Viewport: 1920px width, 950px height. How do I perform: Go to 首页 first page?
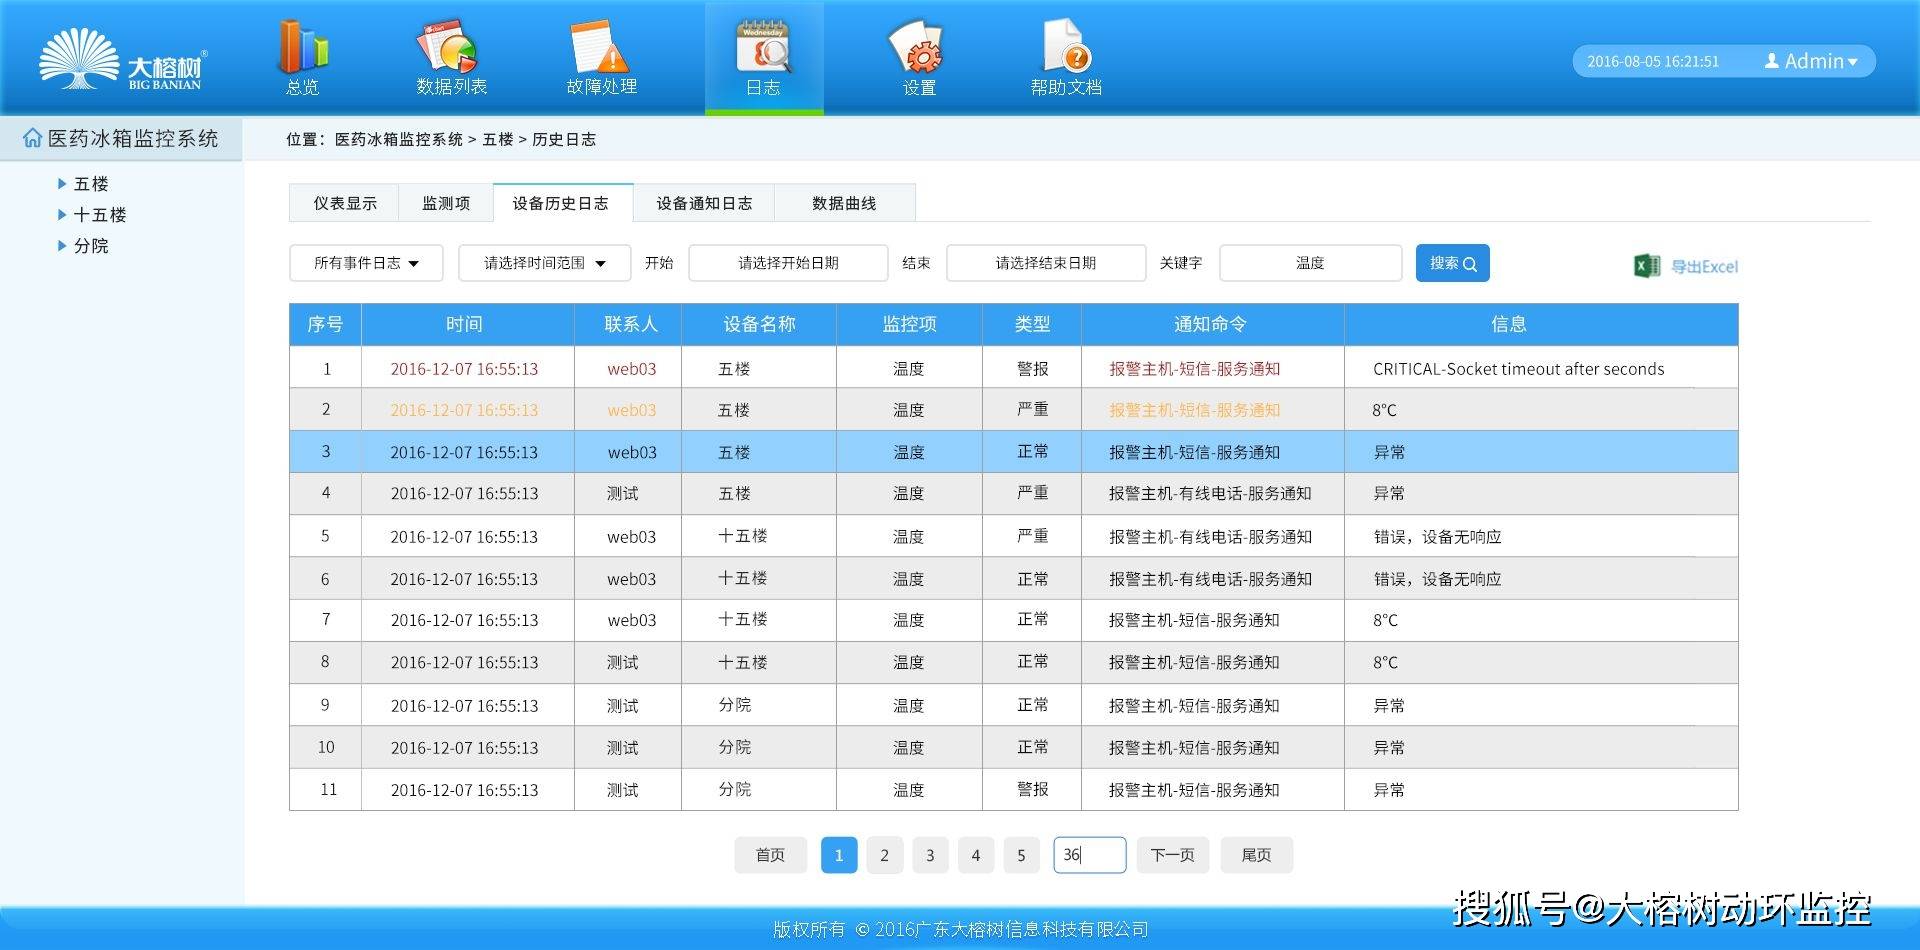tap(770, 855)
